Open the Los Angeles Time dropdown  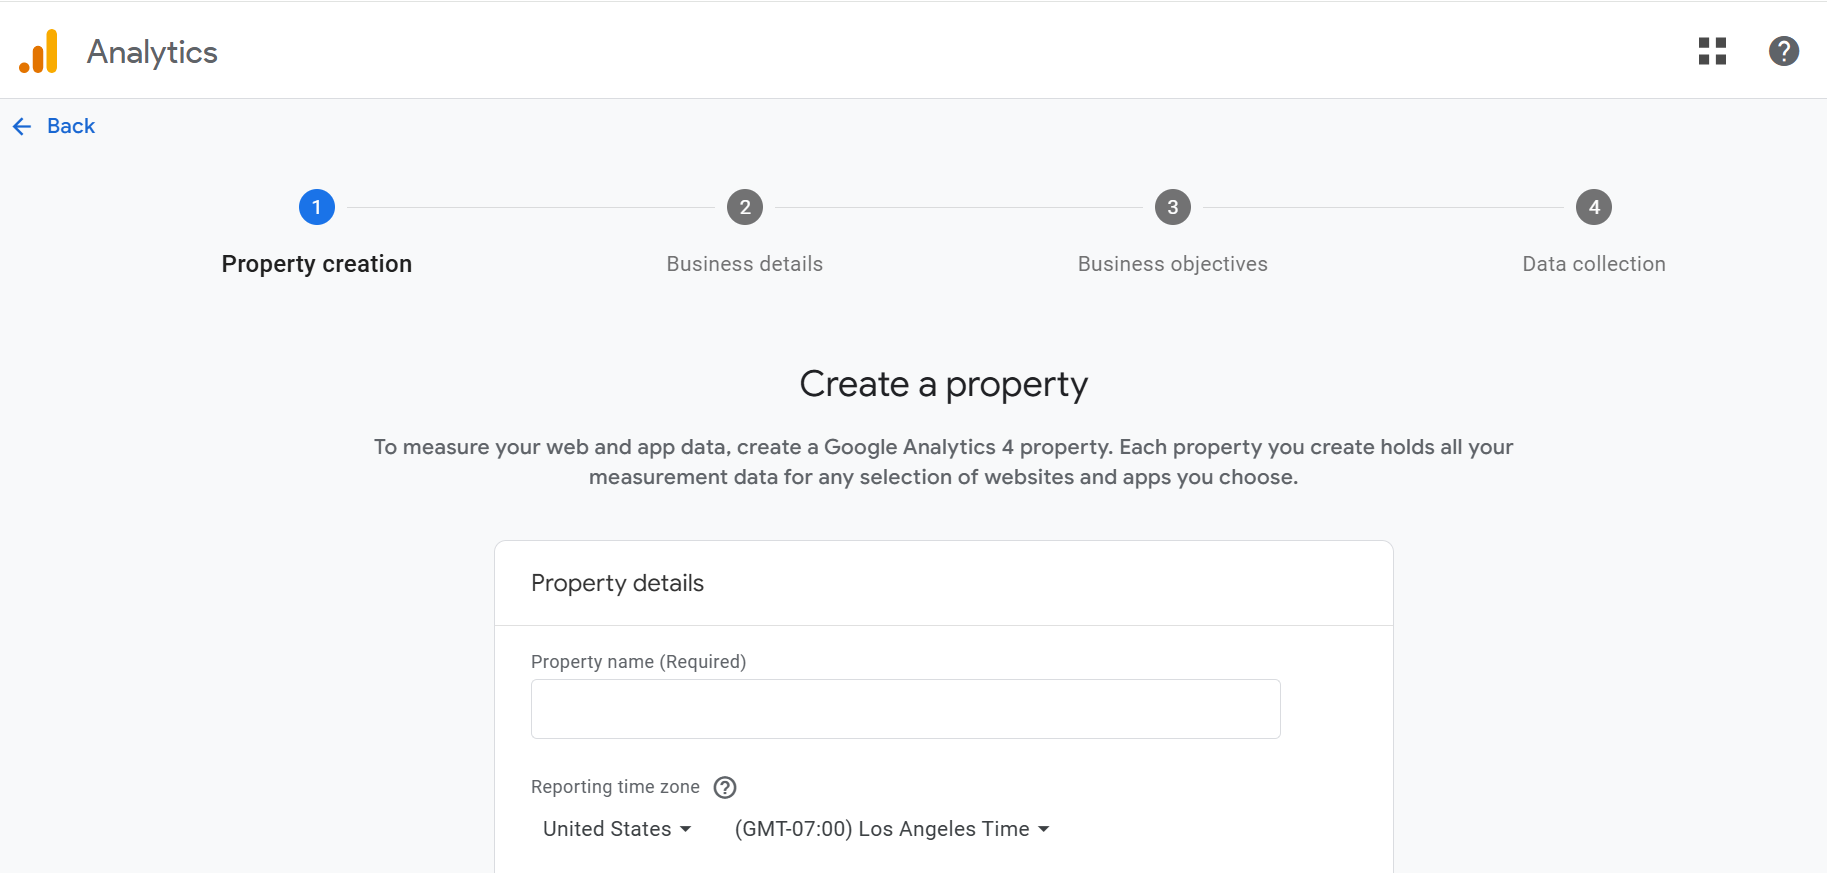click(892, 829)
